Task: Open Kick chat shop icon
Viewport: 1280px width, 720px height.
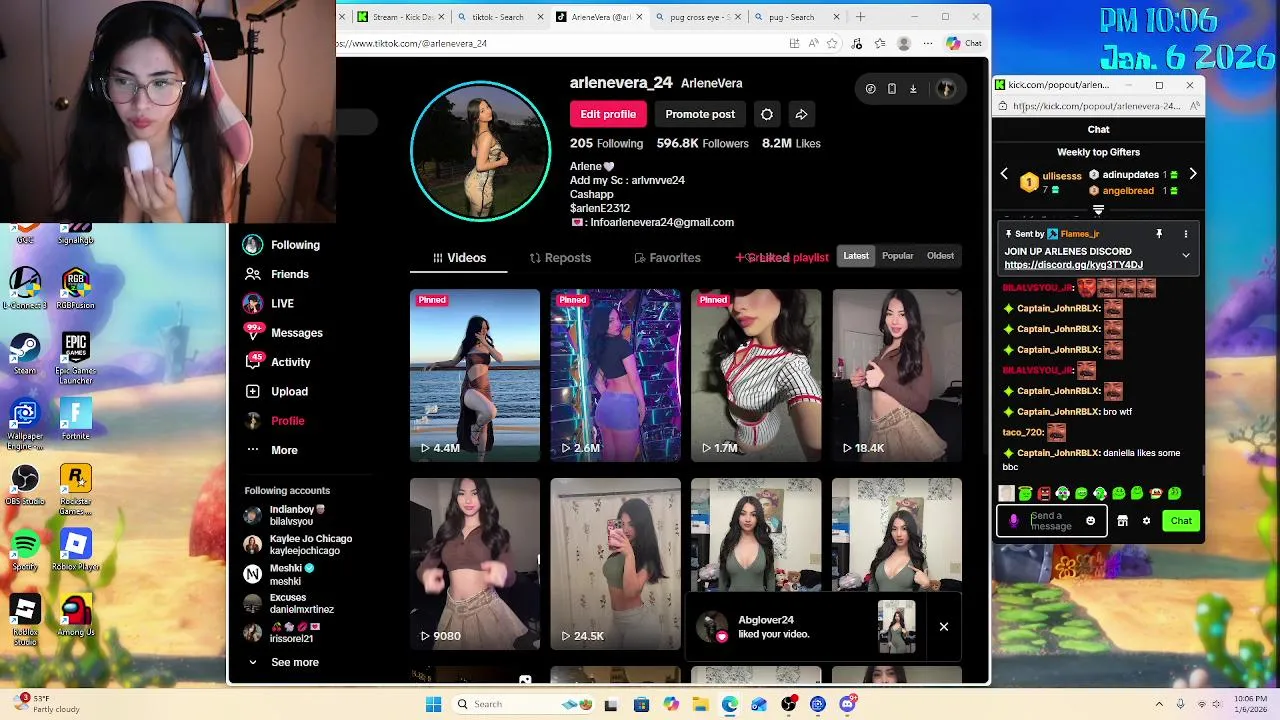Action: tap(1122, 521)
